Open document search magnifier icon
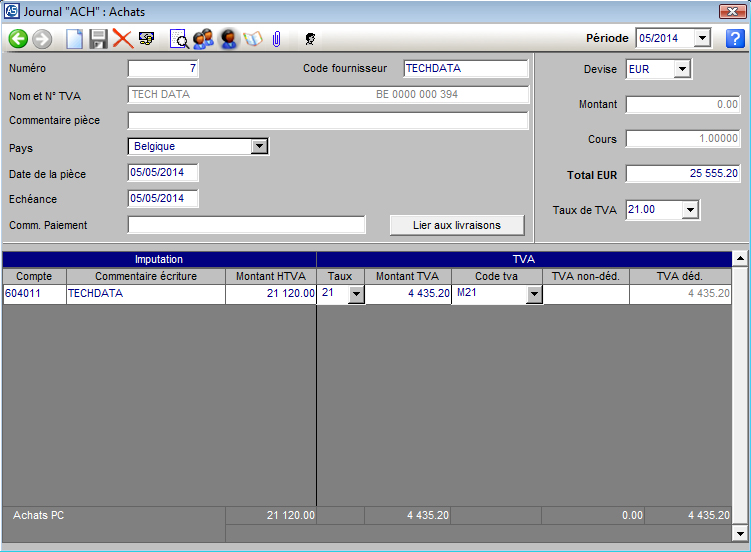This screenshot has width=751, height=552. pyautogui.click(x=179, y=39)
